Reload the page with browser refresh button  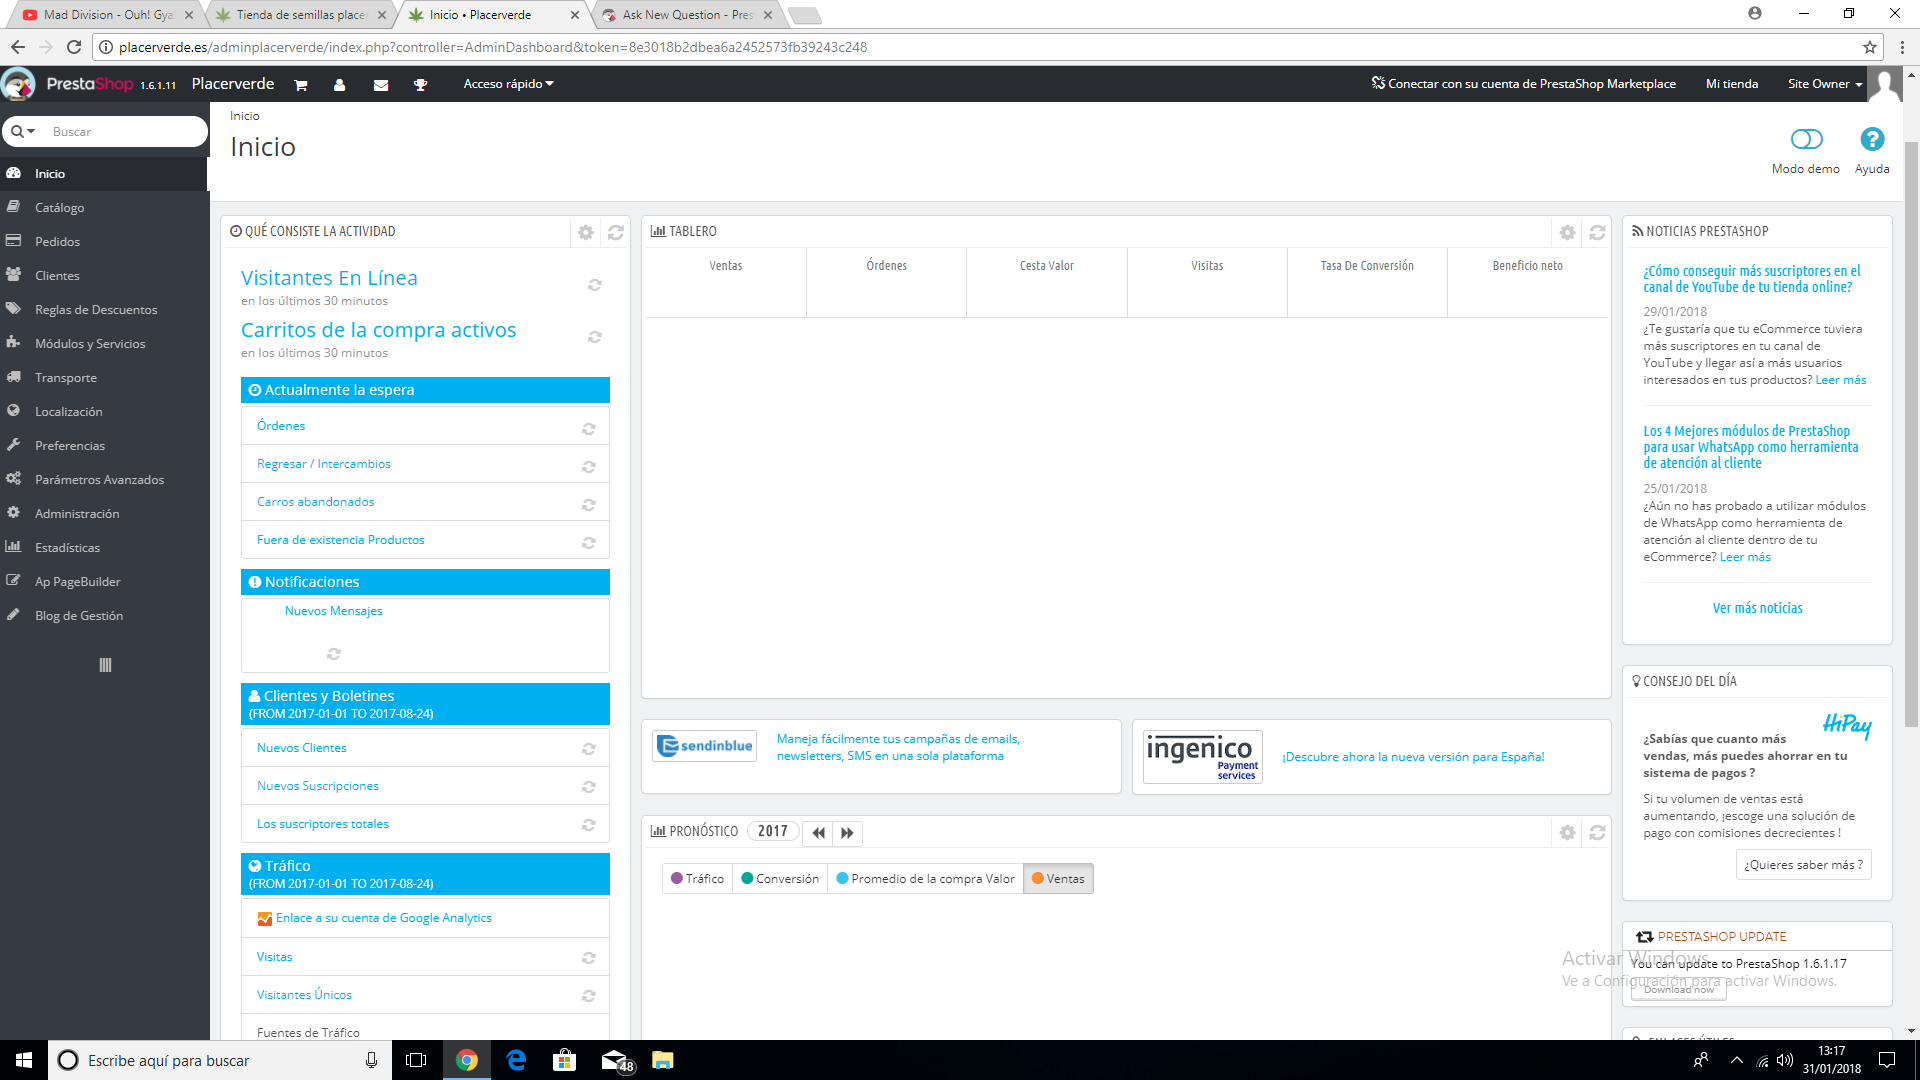point(73,47)
